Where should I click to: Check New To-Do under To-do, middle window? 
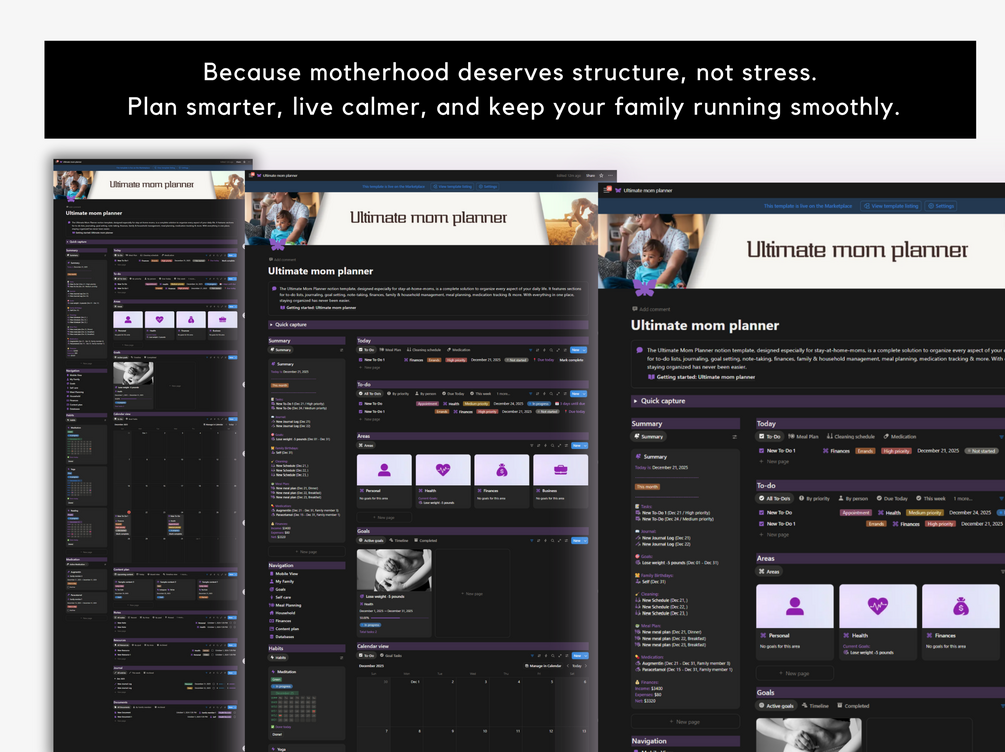click(x=360, y=403)
